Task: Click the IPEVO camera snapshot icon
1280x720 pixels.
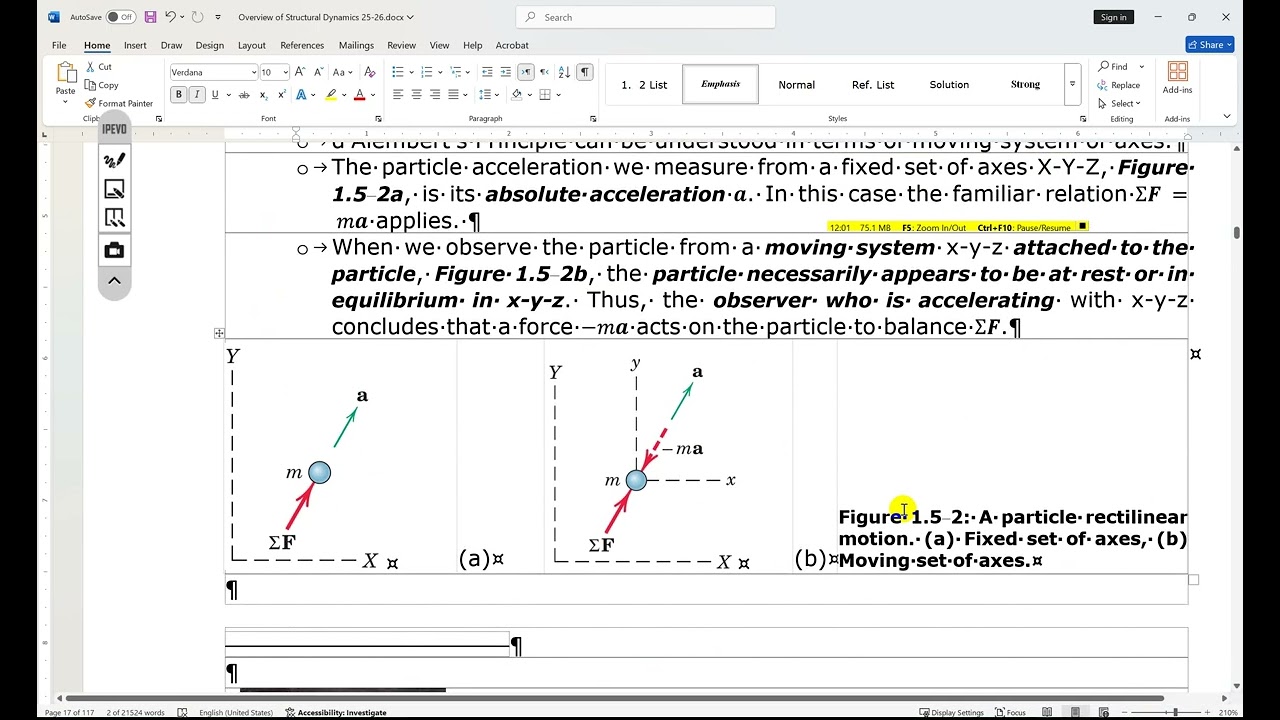Action: (x=114, y=250)
